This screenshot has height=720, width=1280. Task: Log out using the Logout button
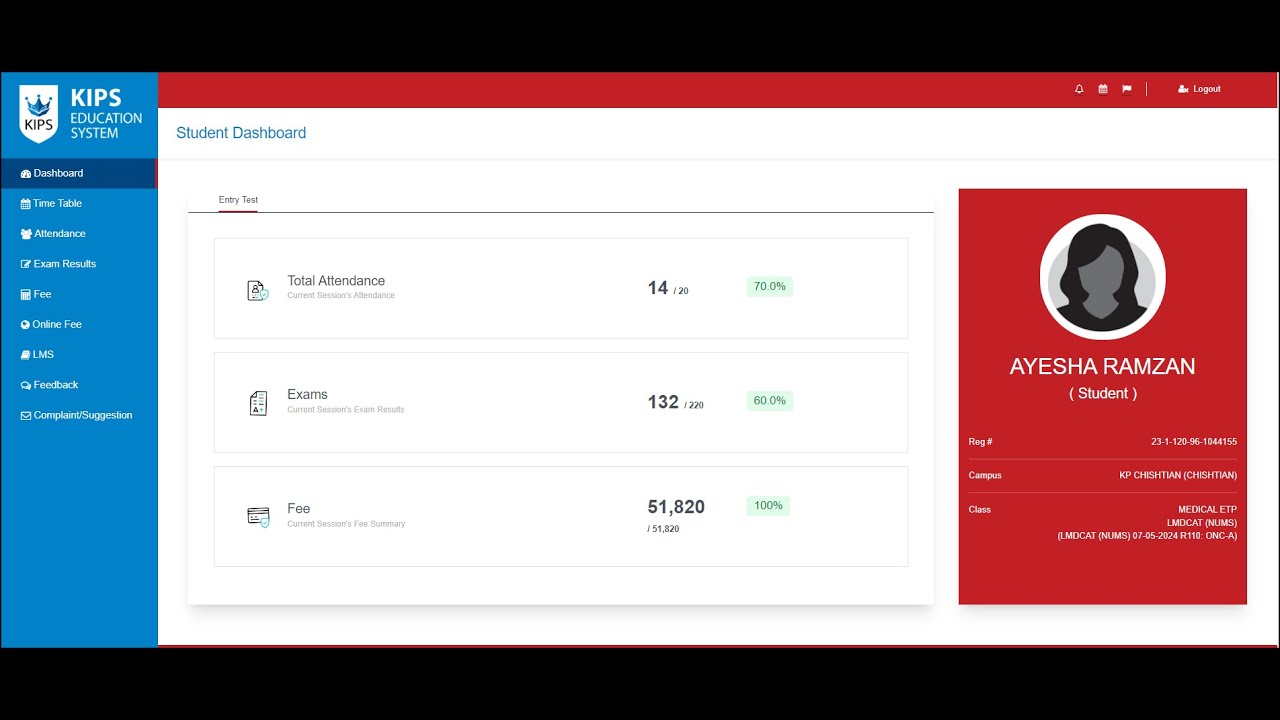pos(1200,89)
